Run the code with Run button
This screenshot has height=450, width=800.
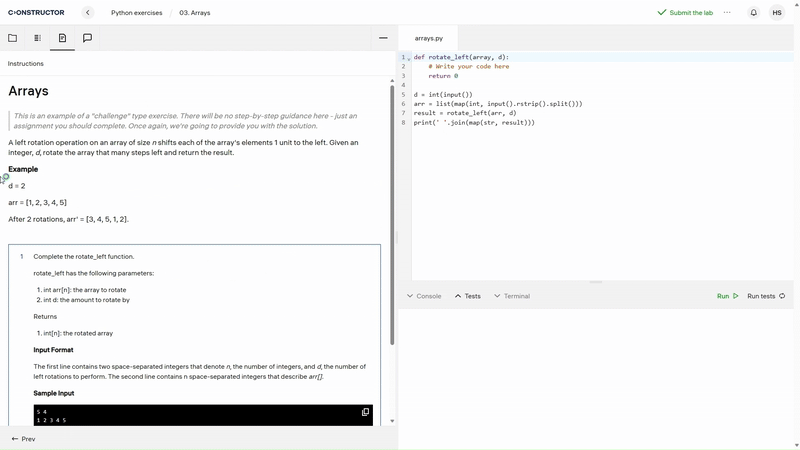pos(727,296)
